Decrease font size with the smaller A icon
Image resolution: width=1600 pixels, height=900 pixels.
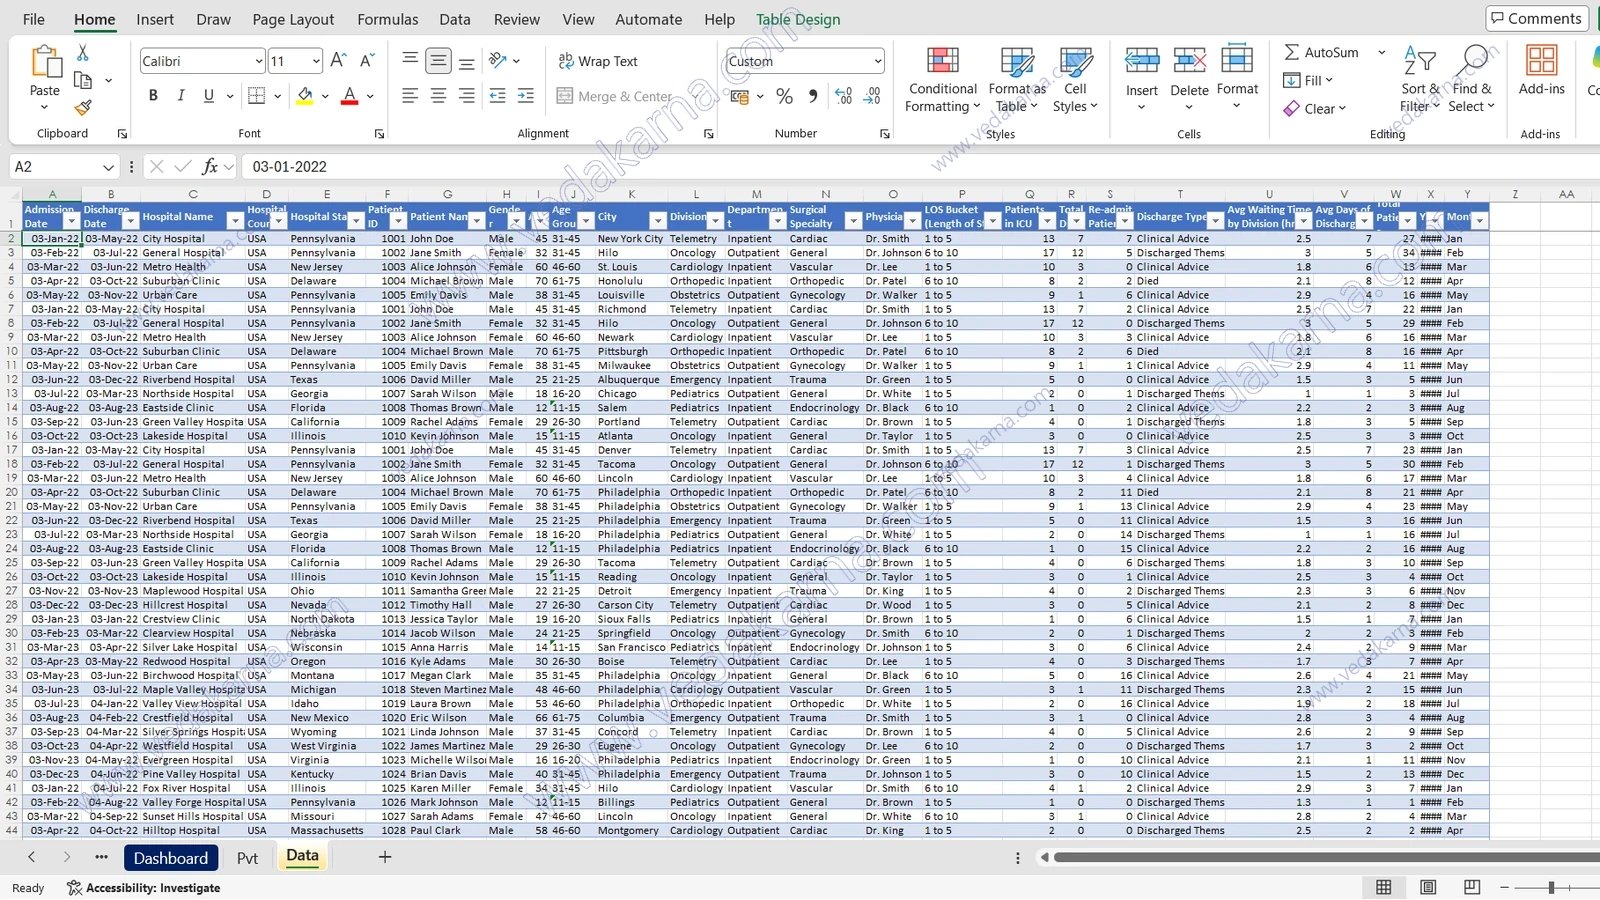click(x=366, y=61)
